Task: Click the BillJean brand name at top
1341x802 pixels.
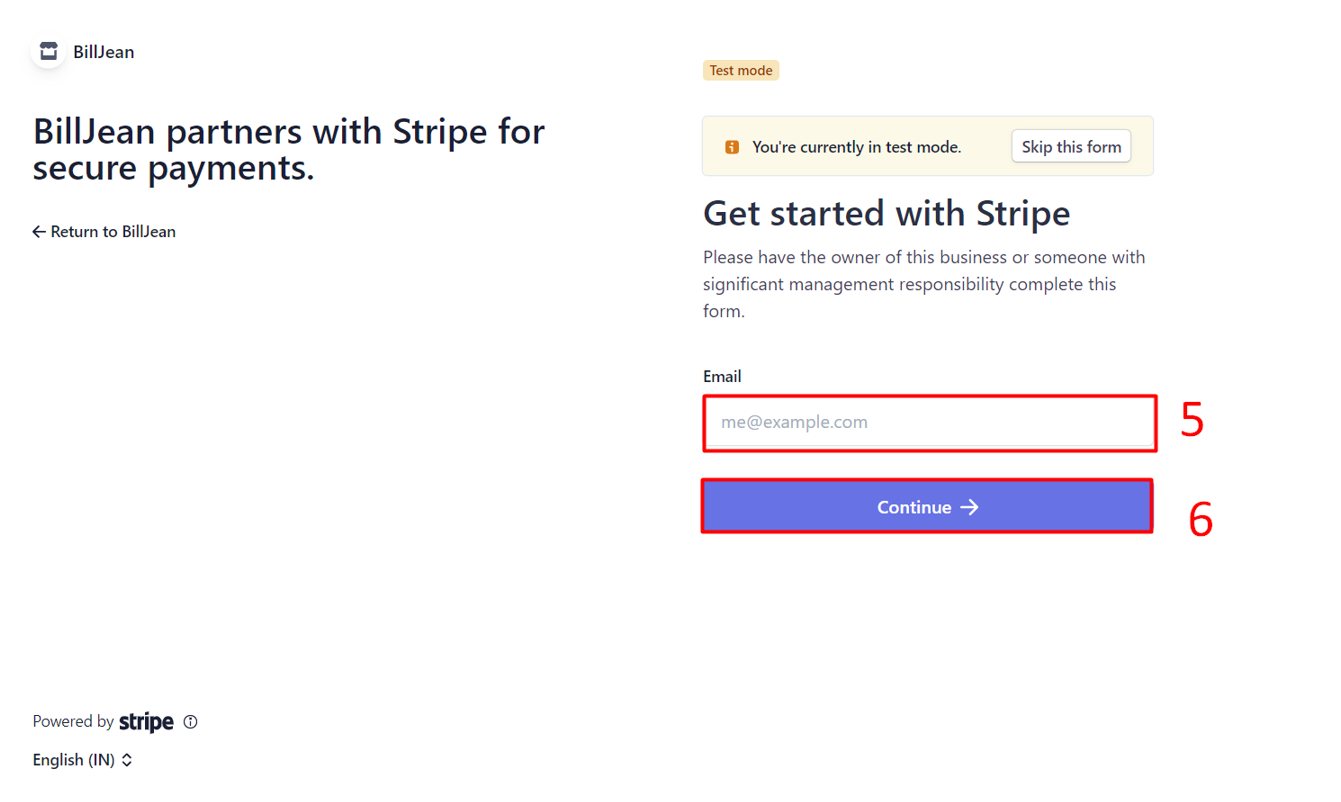Action: (103, 52)
